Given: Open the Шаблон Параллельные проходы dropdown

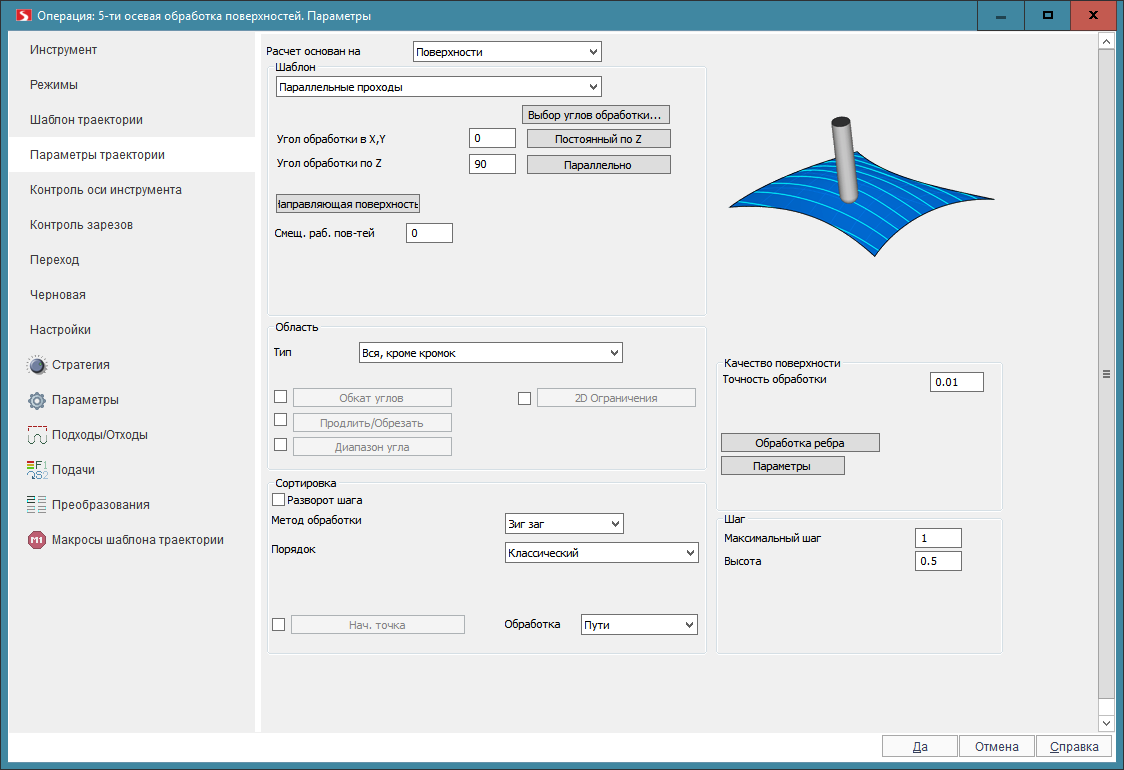Looking at the screenshot, I should tap(438, 87).
